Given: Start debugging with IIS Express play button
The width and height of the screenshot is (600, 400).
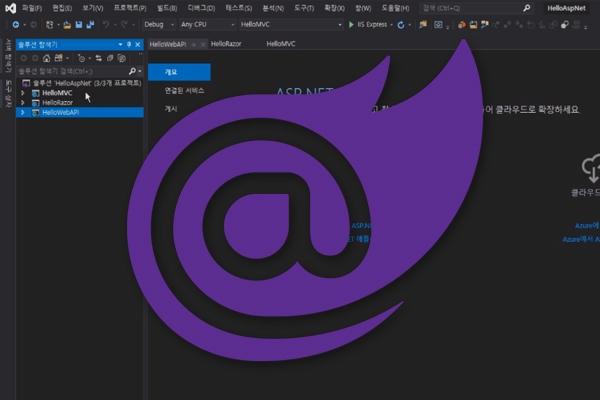Looking at the screenshot, I should [x=351, y=24].
